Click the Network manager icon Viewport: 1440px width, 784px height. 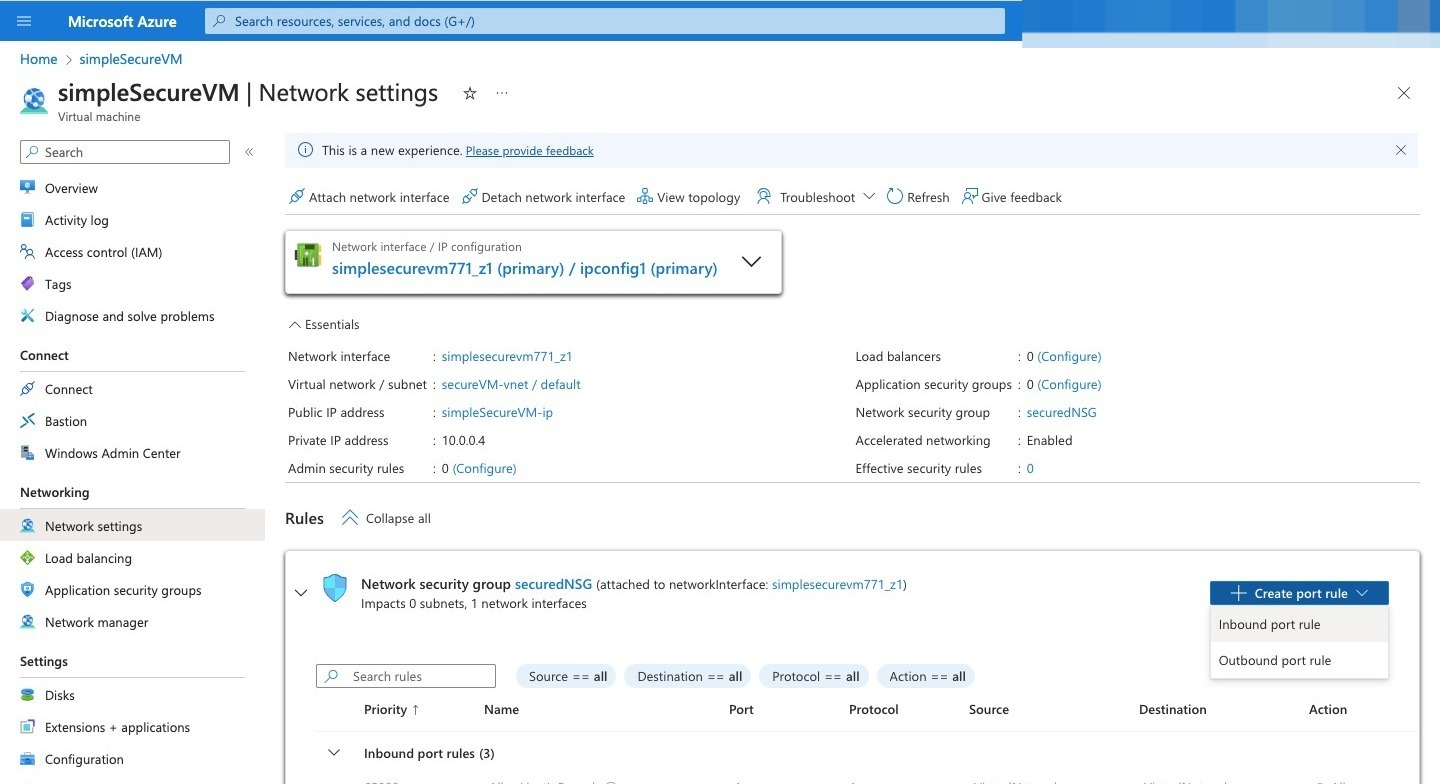27,622
